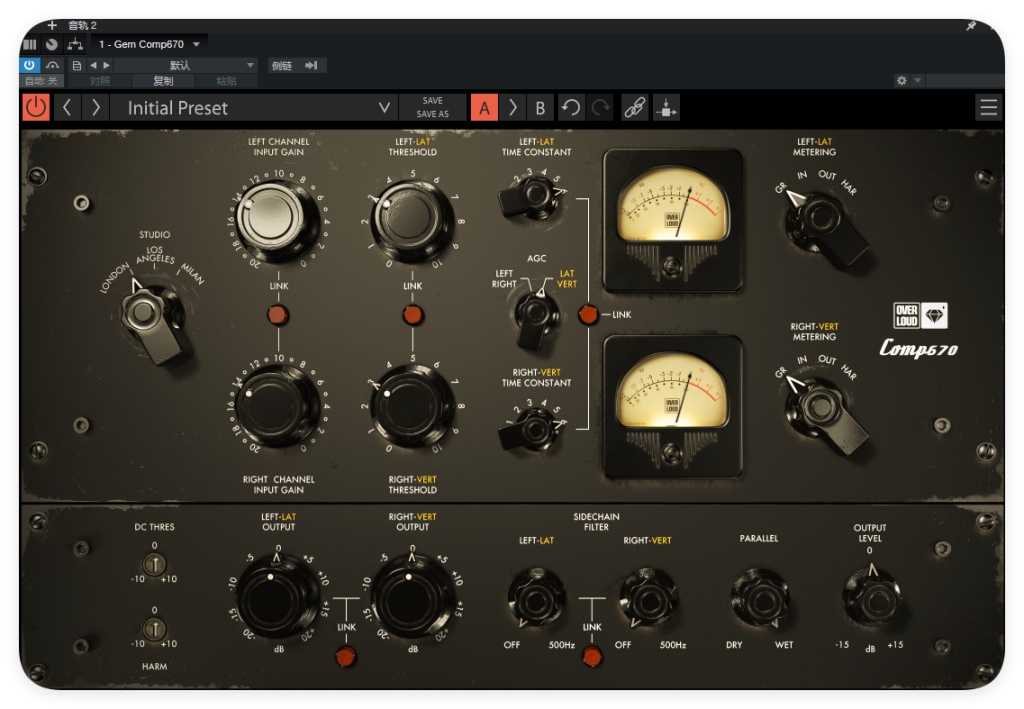Click the lower HARM trim knob
The height and width of the screenshot is (709, 1024).
click(x=154, y=629)
